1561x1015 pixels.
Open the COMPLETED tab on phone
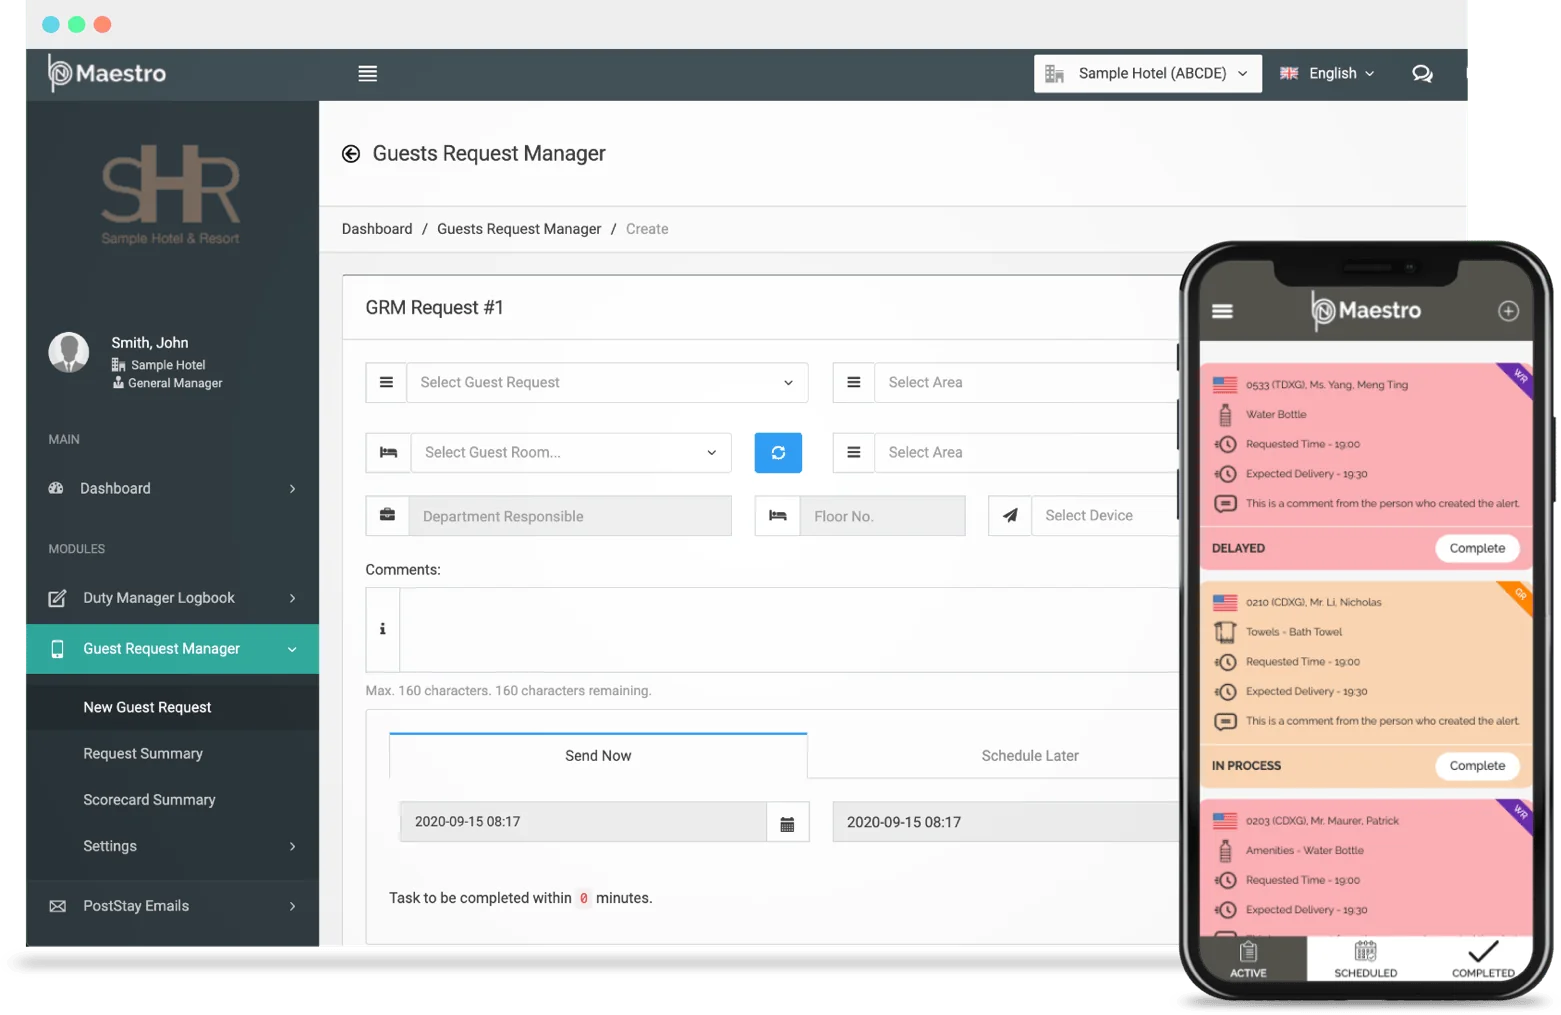(x=1482, y=959)
